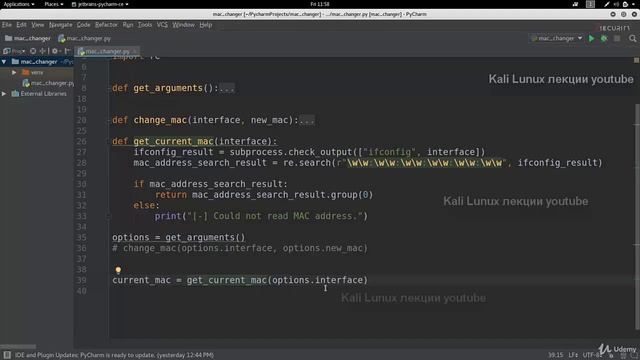Click the volume icon in system tray
The height and width of the screenshot is (360, 640).
(616, 4)
